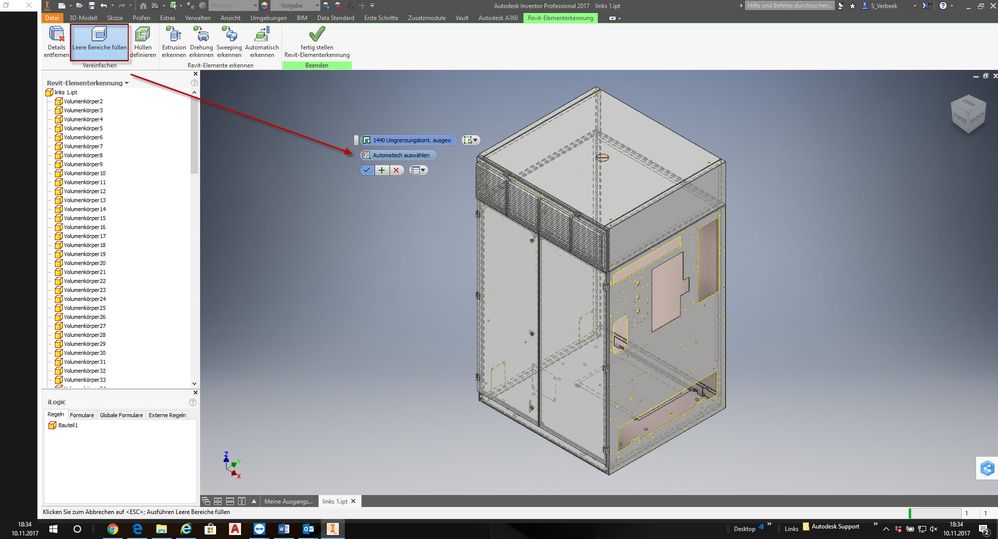Open mini-toolbar options menu dropdown

[x=418, y=171]
